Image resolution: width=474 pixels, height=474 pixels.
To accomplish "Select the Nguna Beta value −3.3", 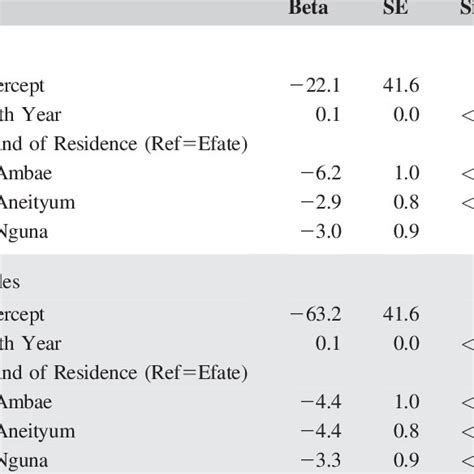I will coord(321,460).
